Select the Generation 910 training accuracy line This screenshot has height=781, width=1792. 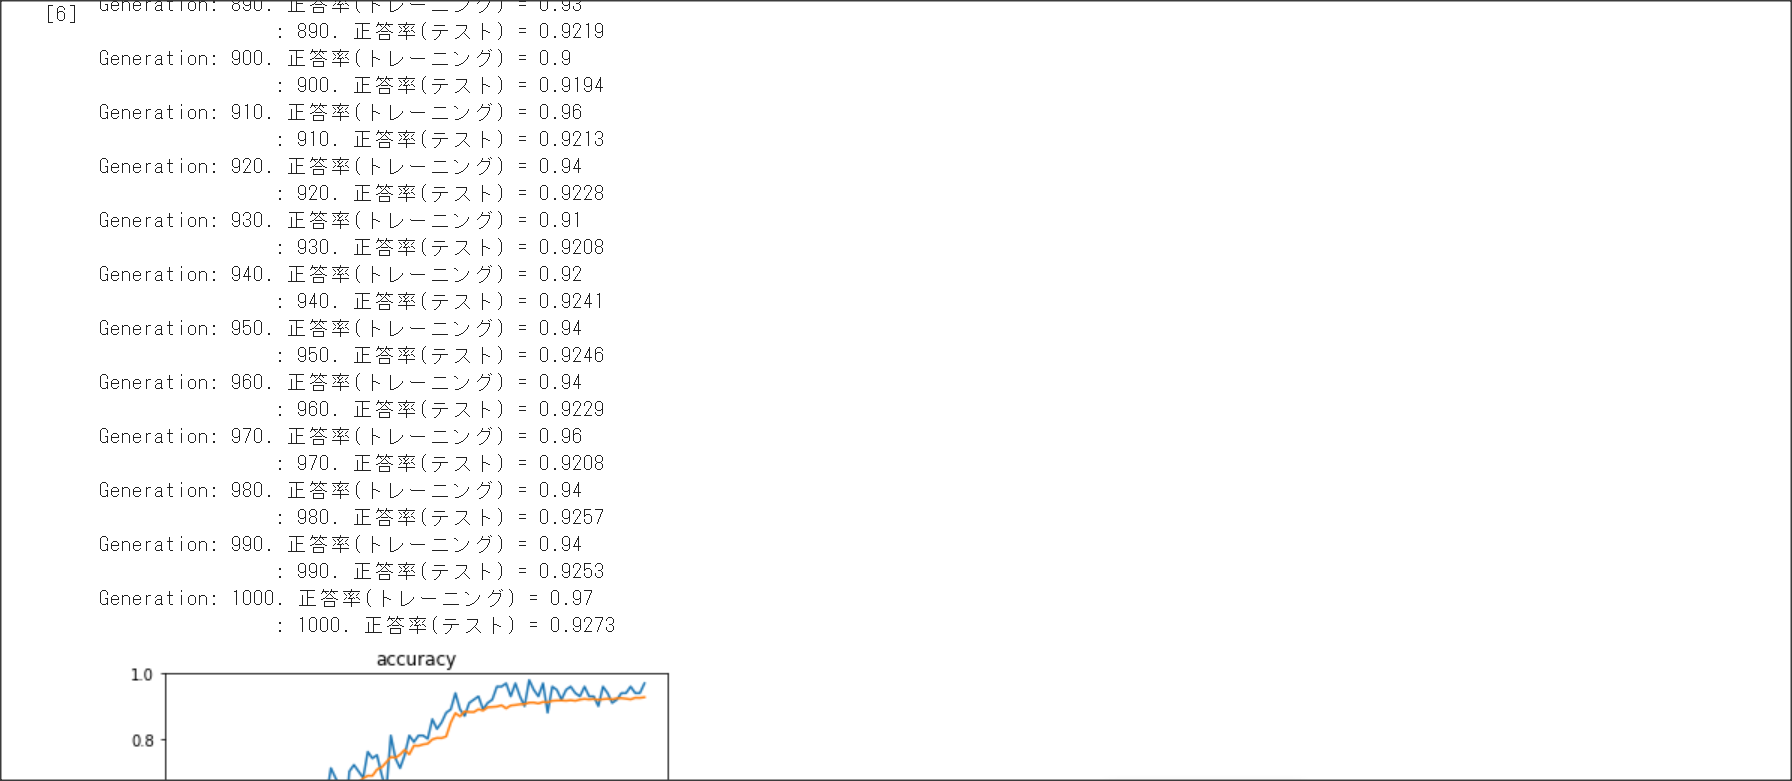(x=340, y=112)
